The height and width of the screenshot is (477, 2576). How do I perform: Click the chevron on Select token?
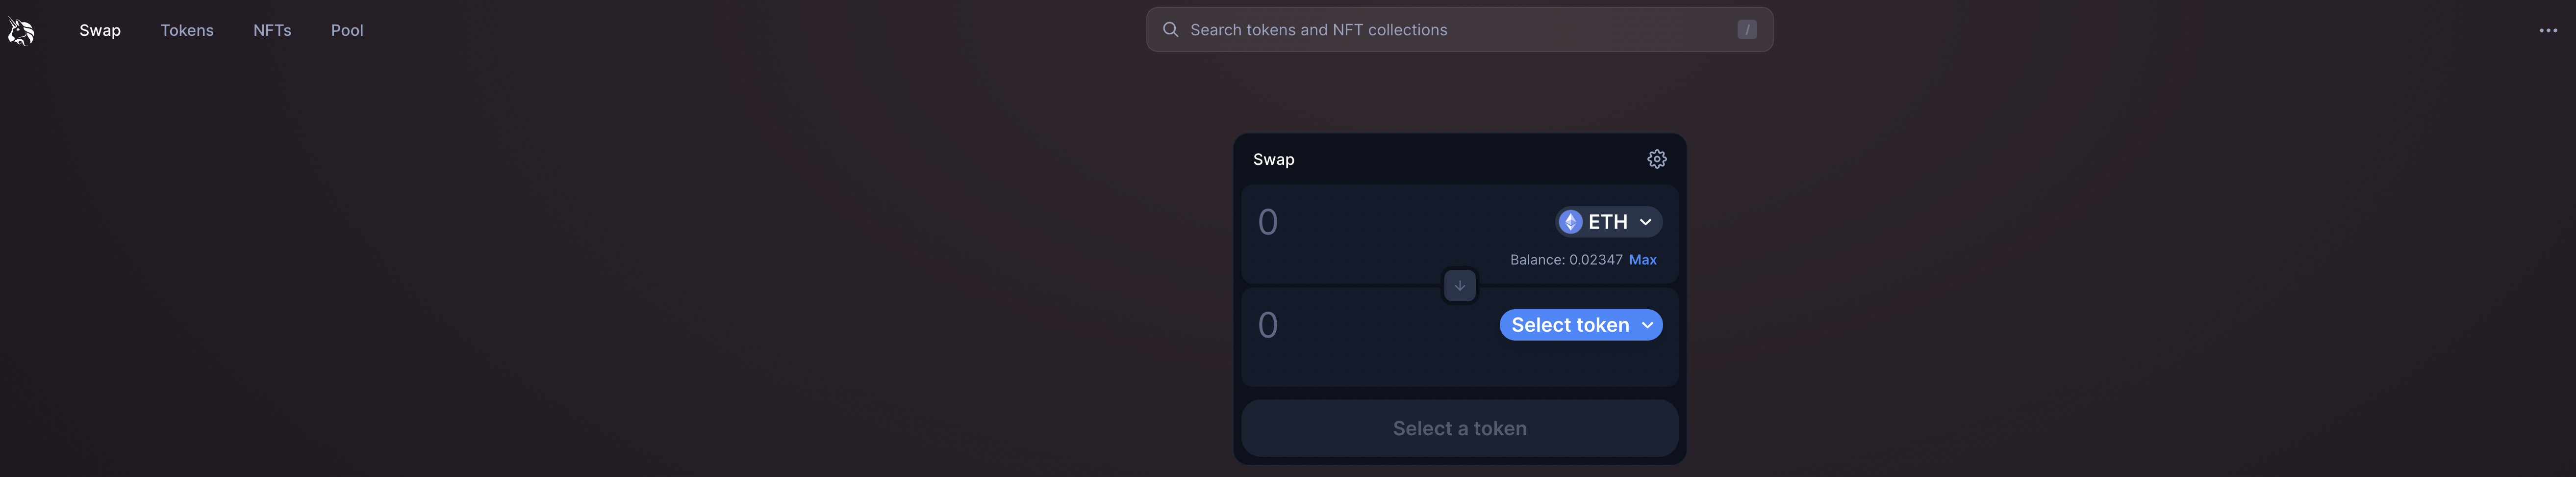(x=1646, y=325)
